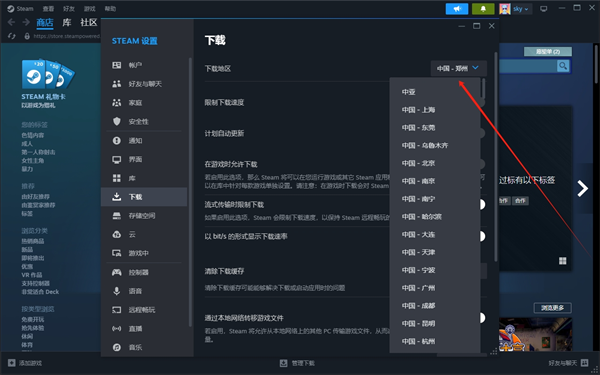The height and width of the screenshot is (375, 600).
Task: Select the 控制器 gamepad icon
Action: 117,272
